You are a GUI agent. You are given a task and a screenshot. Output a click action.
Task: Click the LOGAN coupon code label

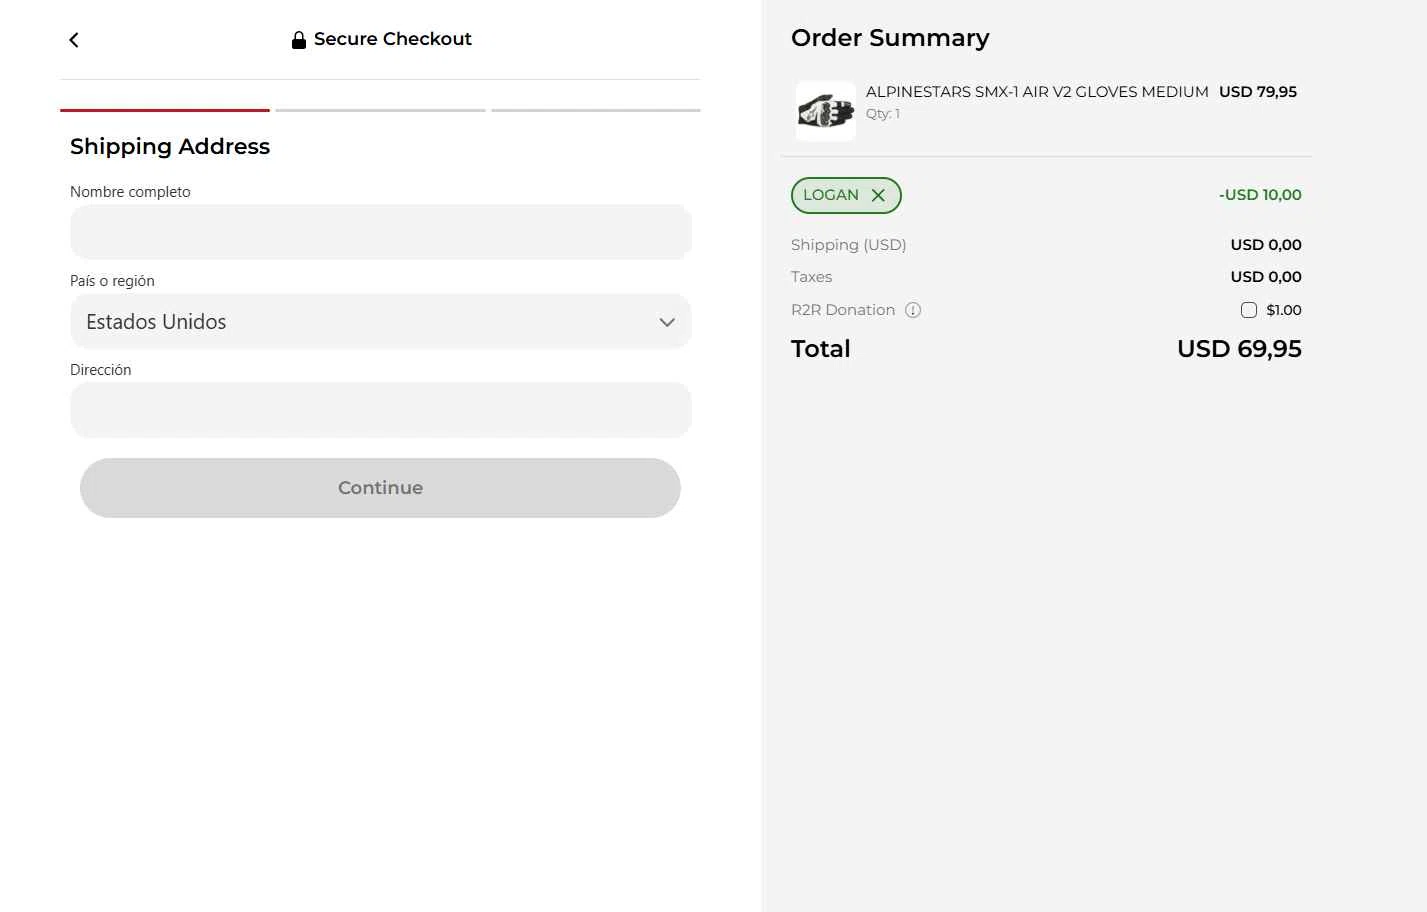pyautogui.click(x=831, y=195)
